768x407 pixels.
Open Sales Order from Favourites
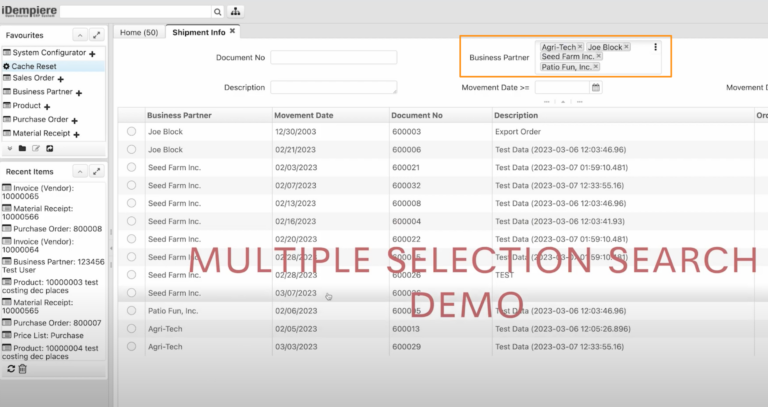(x=33, y=78)
